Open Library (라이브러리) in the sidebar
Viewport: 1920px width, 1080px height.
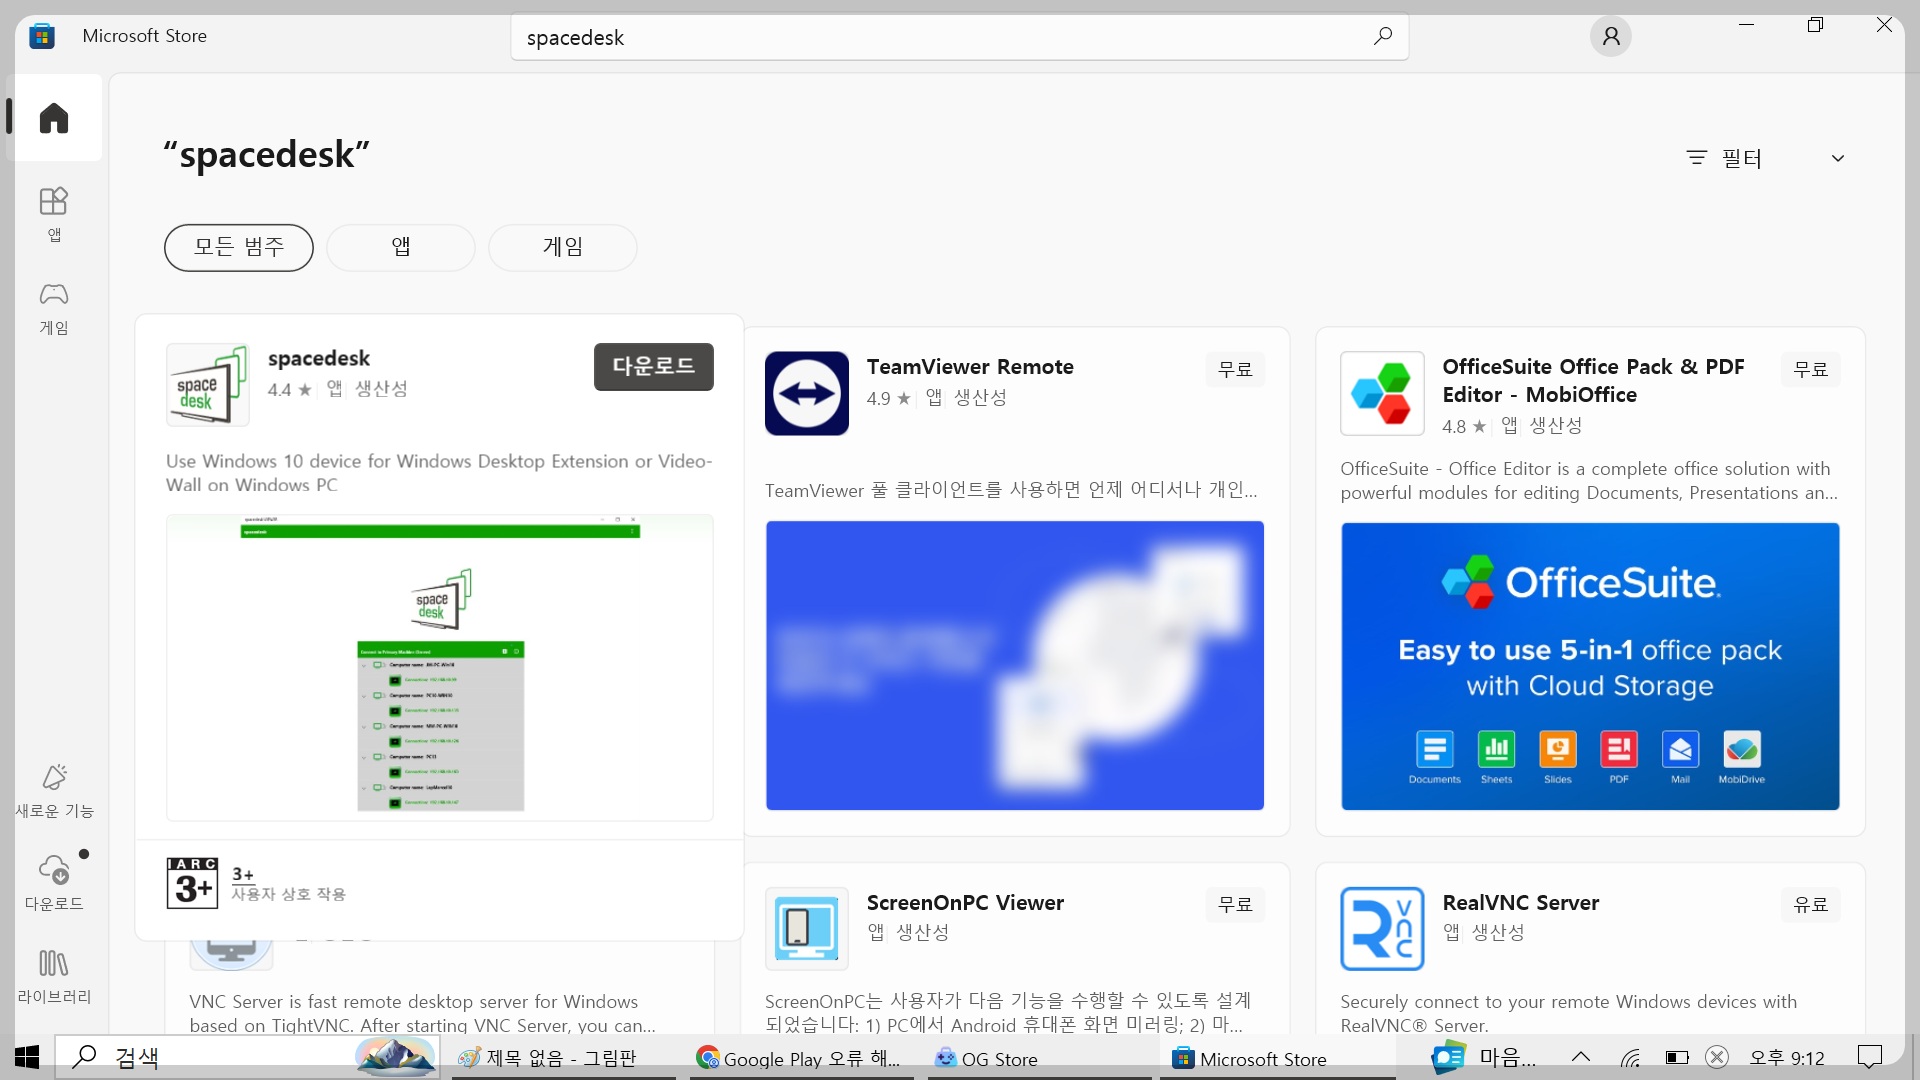54,976
